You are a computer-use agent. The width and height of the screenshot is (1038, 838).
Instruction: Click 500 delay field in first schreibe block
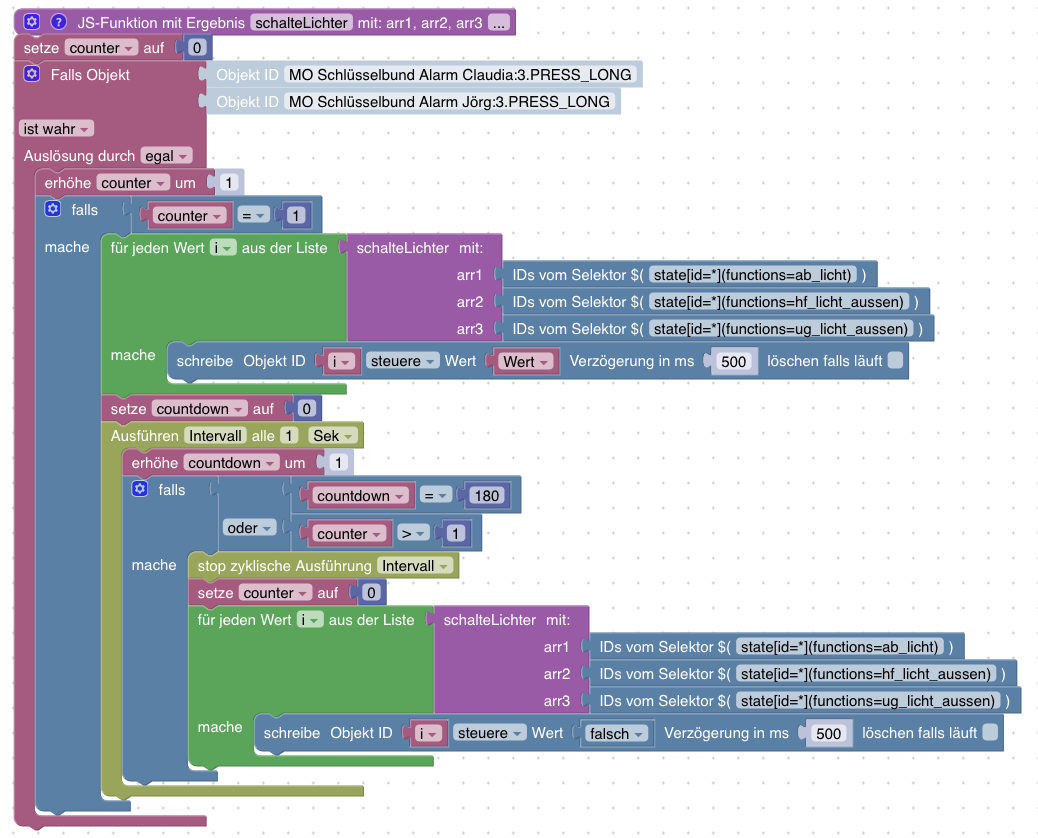(x=733, y=361)
